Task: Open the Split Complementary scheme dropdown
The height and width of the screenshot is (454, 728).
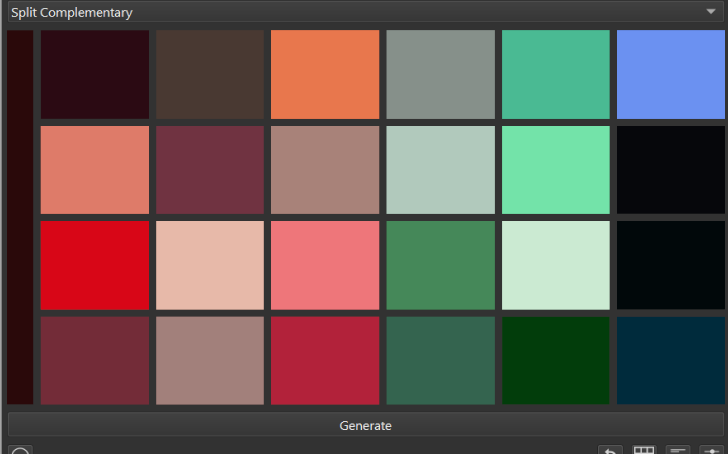Action: click(x=364, y=13)
